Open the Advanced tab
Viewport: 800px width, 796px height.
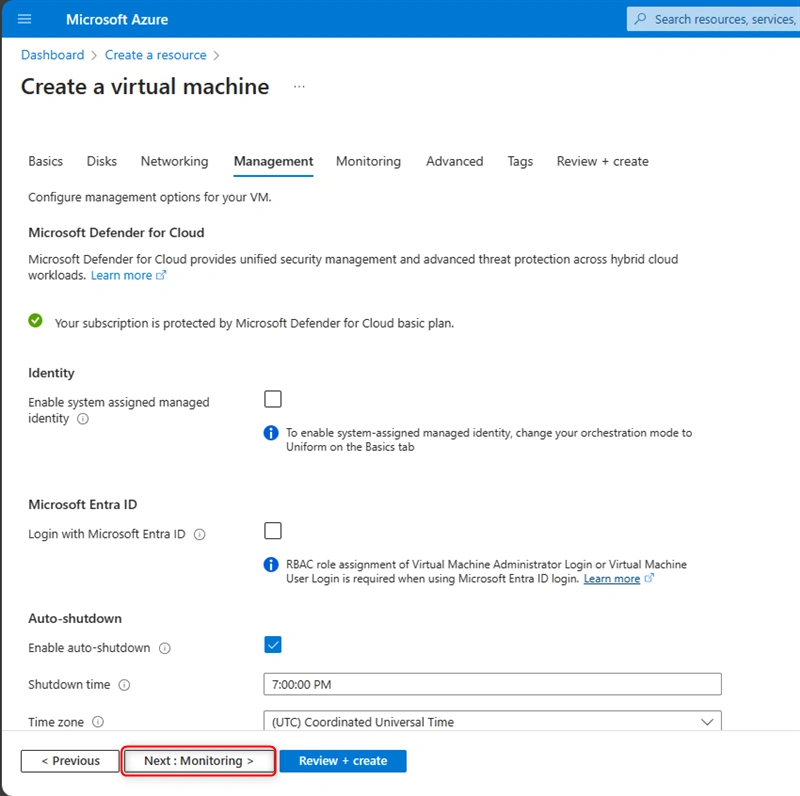coord(455,161)
